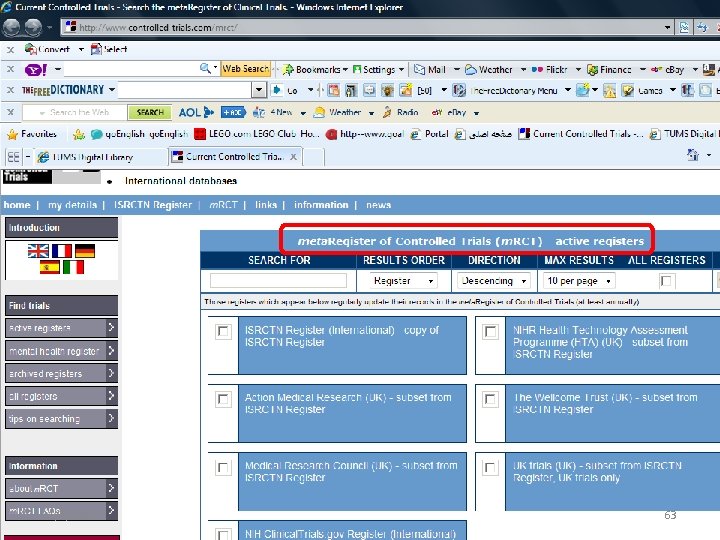The width and height of the screenshot is (720, 540).
Task: Click the Convert toolbar icon
Action: pyautogui.click(x=31, y=49)
